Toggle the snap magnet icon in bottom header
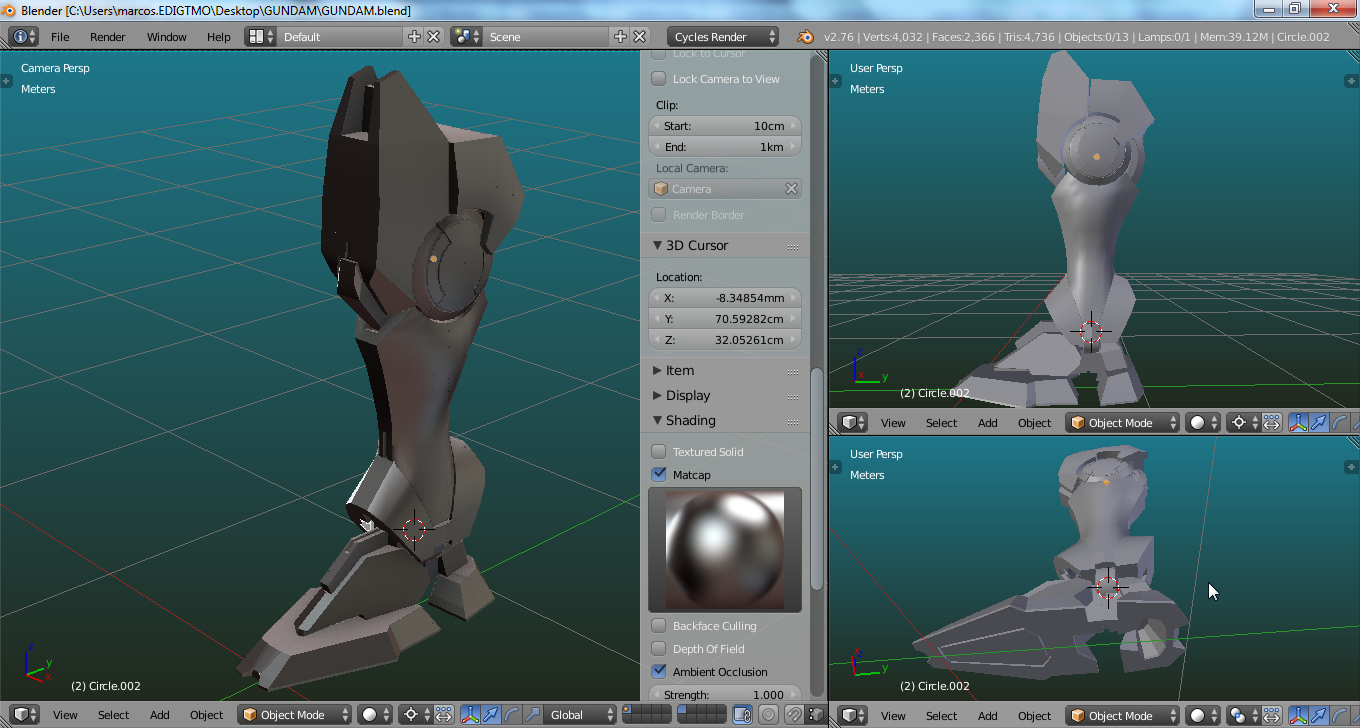1360x728 pixels. (x=793, y=715)
